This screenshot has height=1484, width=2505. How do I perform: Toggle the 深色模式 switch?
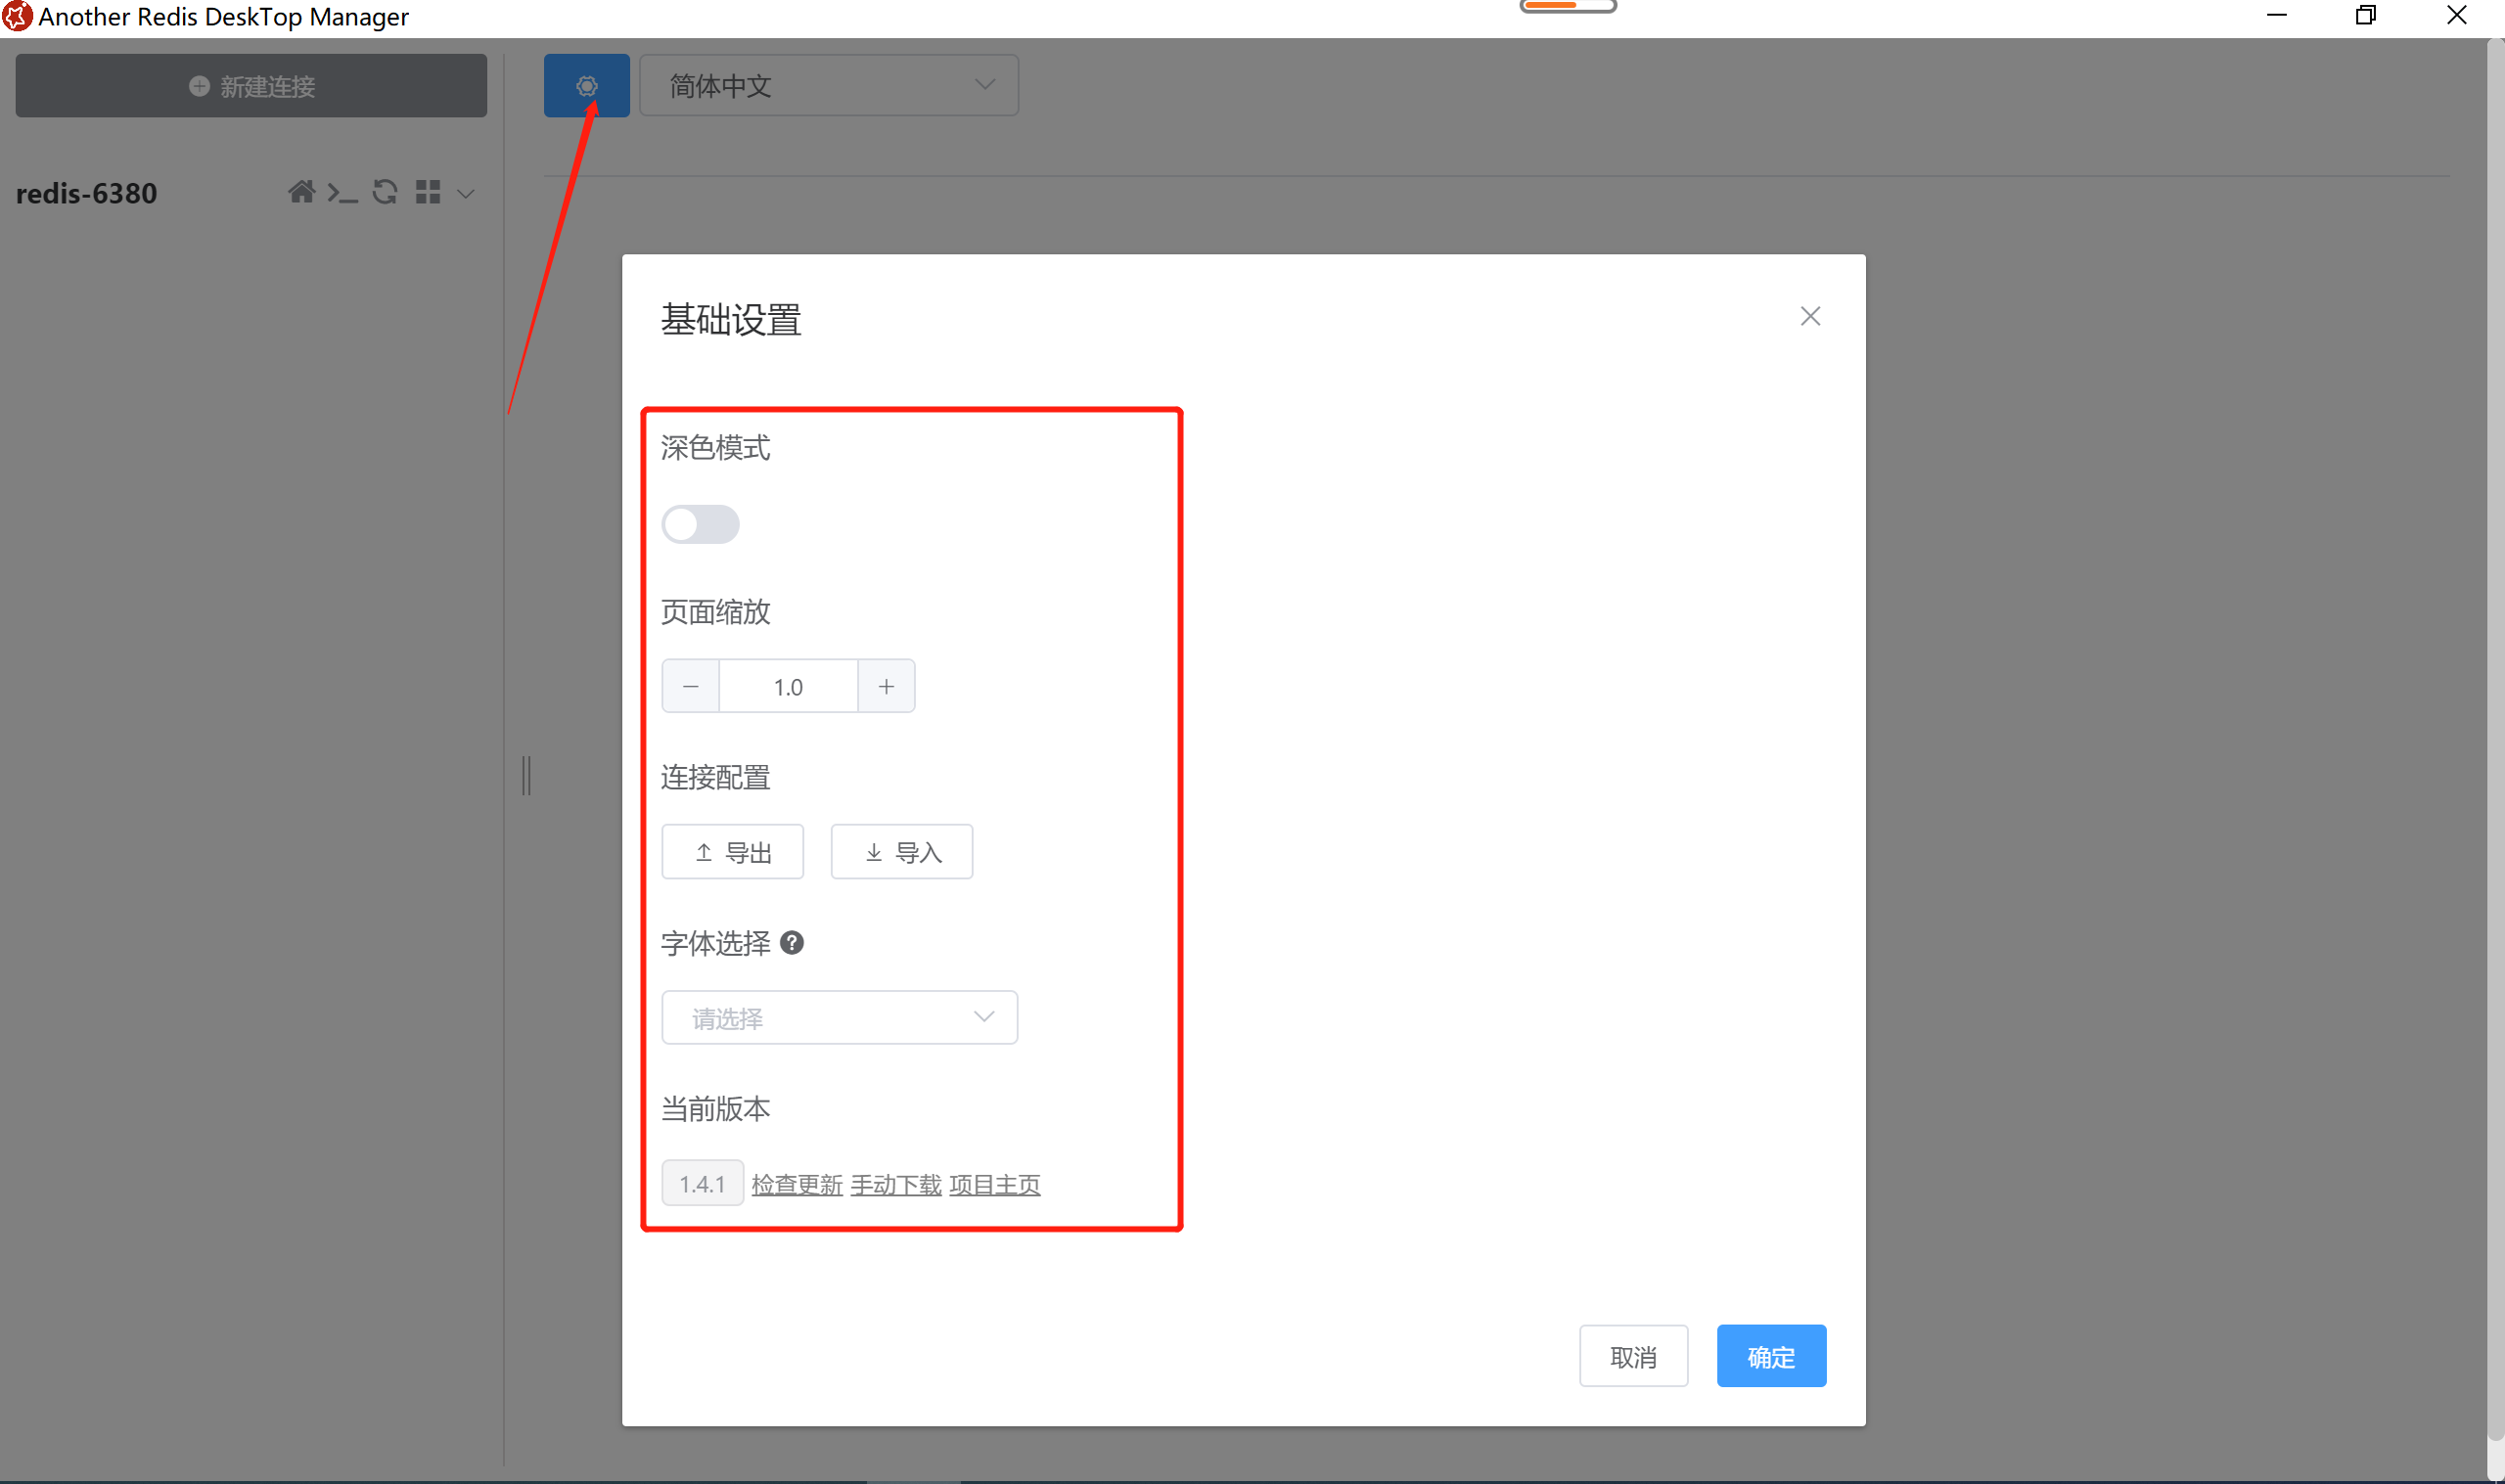click(x=700, y=524)
